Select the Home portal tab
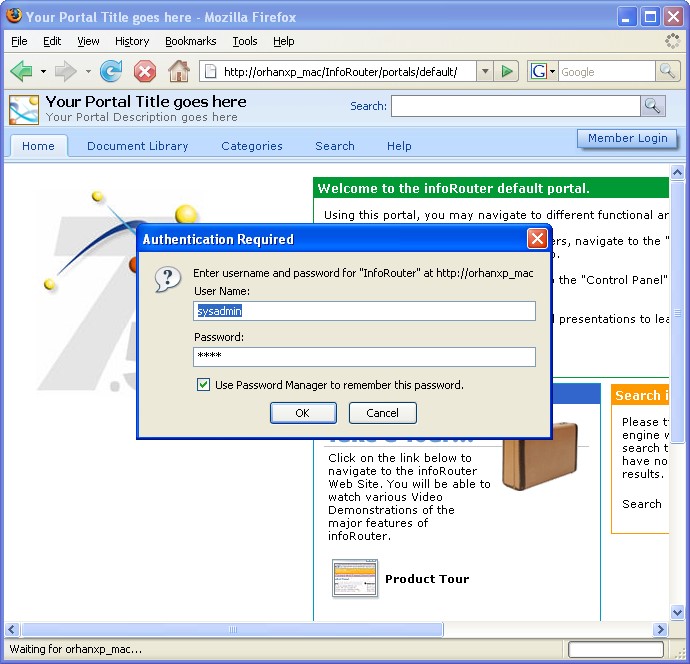The height and width of the screenshot is (664, 690). 38,146
